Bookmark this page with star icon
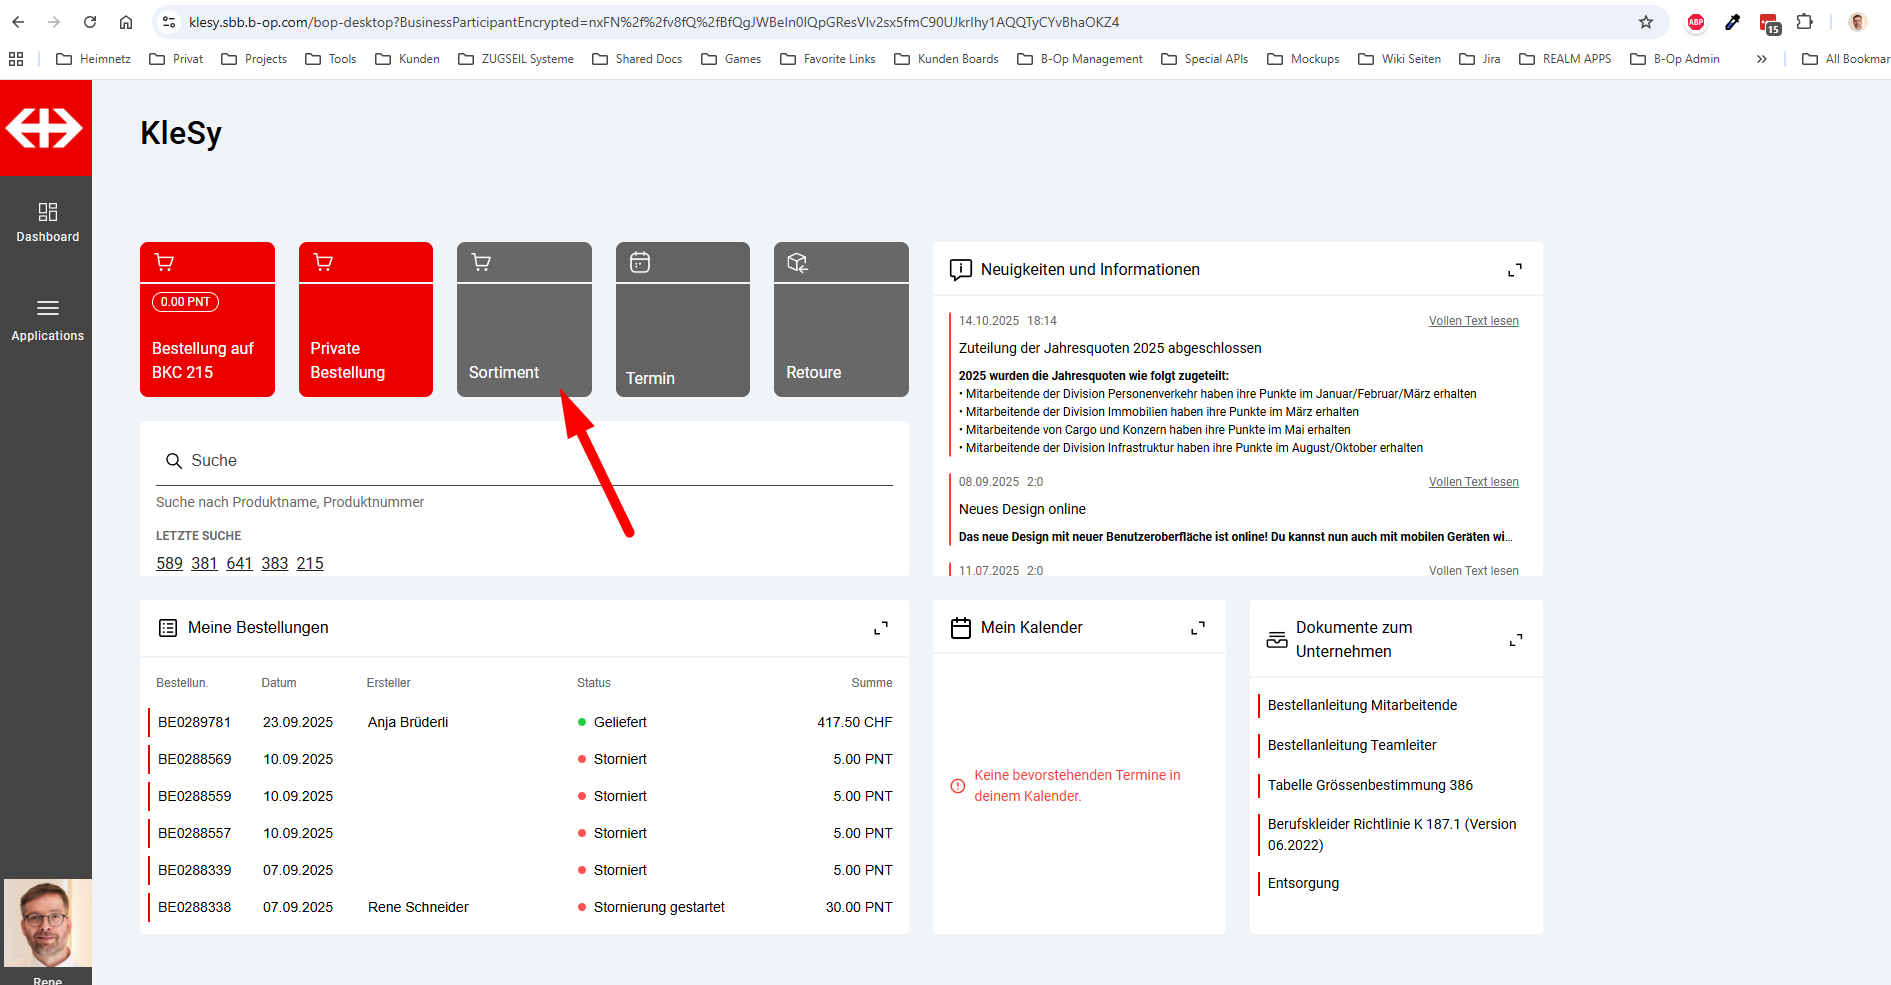The image size is (1891, 985). tap(1645, 22)
